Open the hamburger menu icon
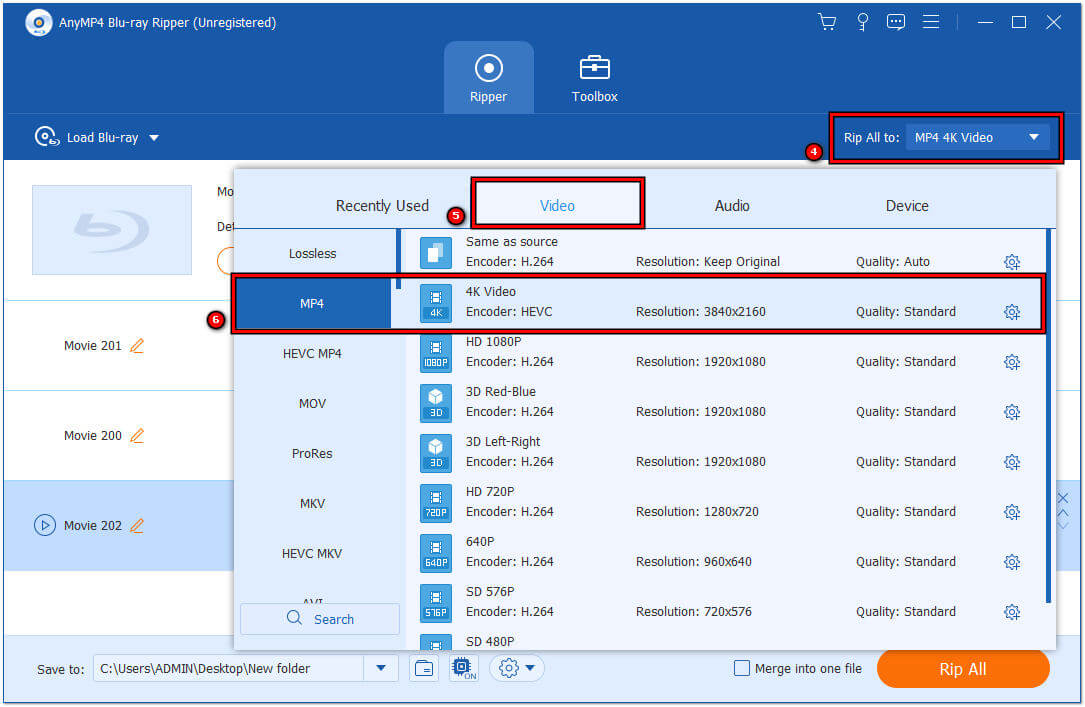The image size is (1085, 707). click(x=931, y=22)
